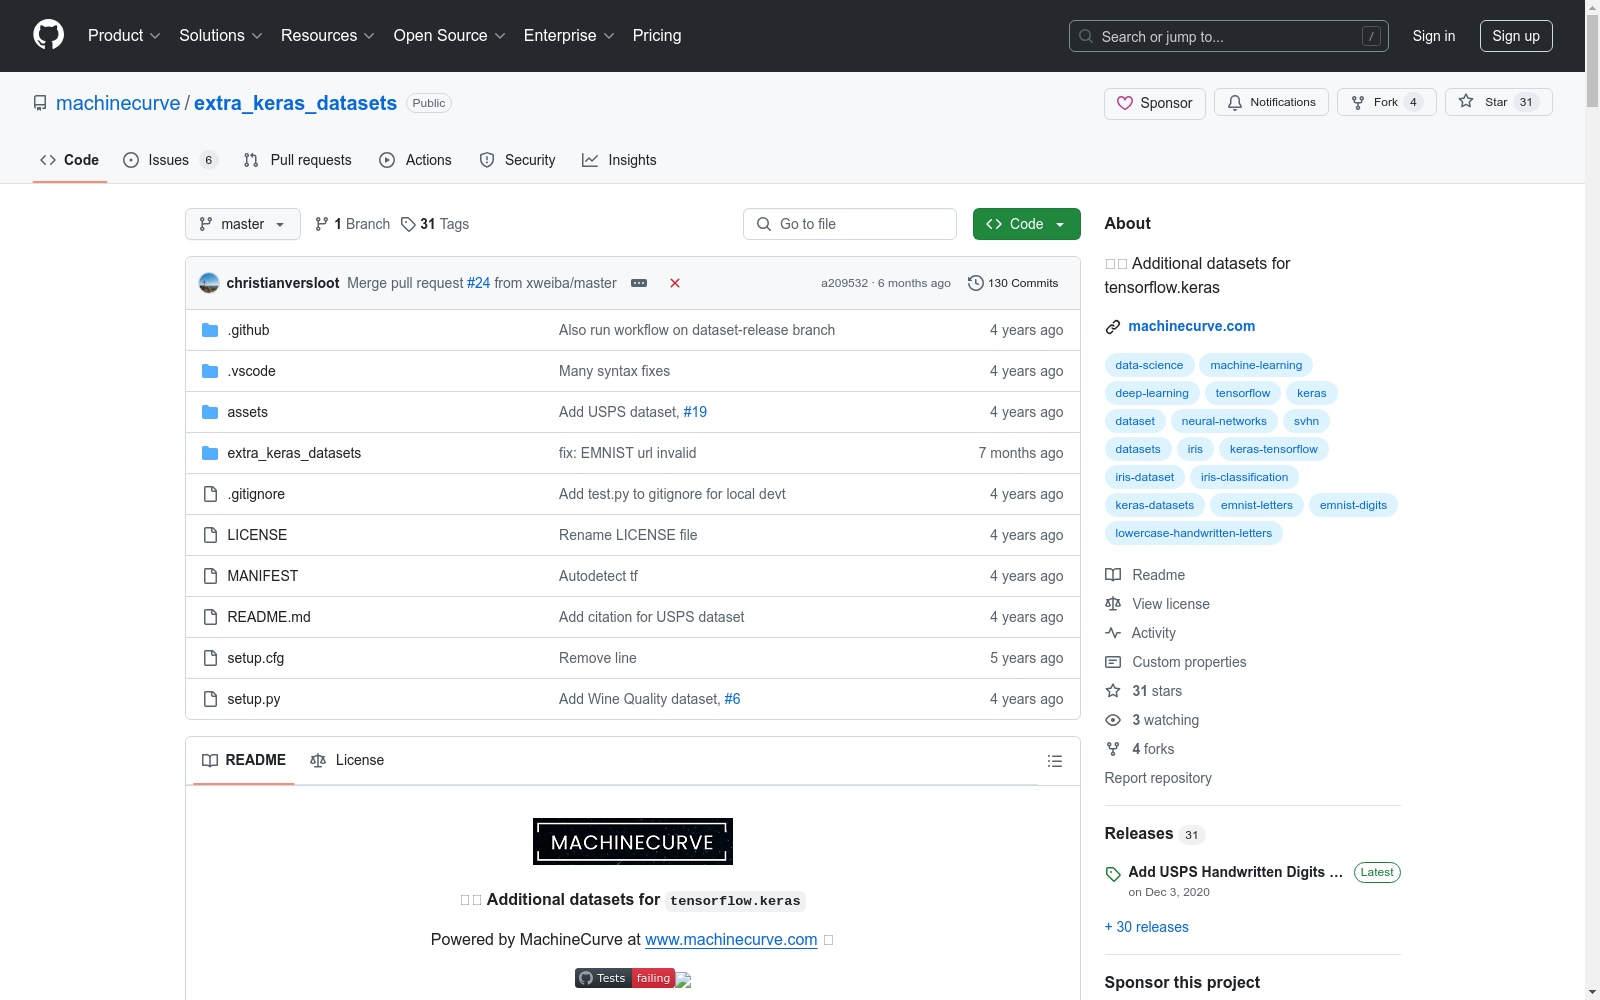
Task: Click Sign in link
Action: pyautogui.click(x=1434, y=36)
